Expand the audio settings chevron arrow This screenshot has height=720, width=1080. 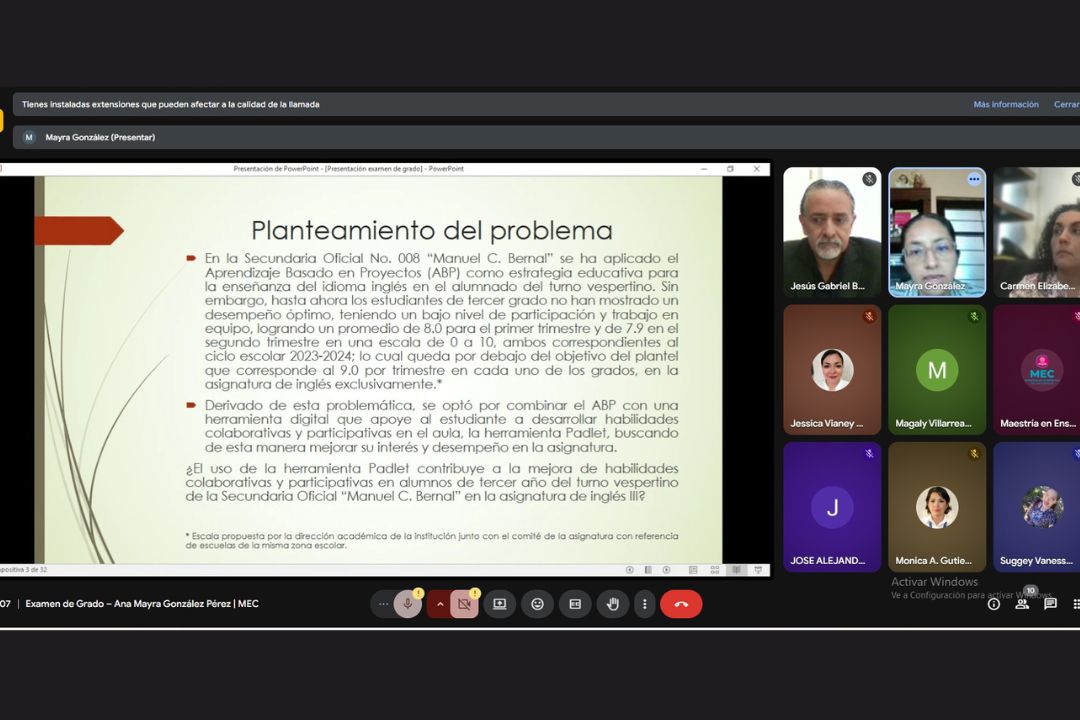(x=438, y=604)
